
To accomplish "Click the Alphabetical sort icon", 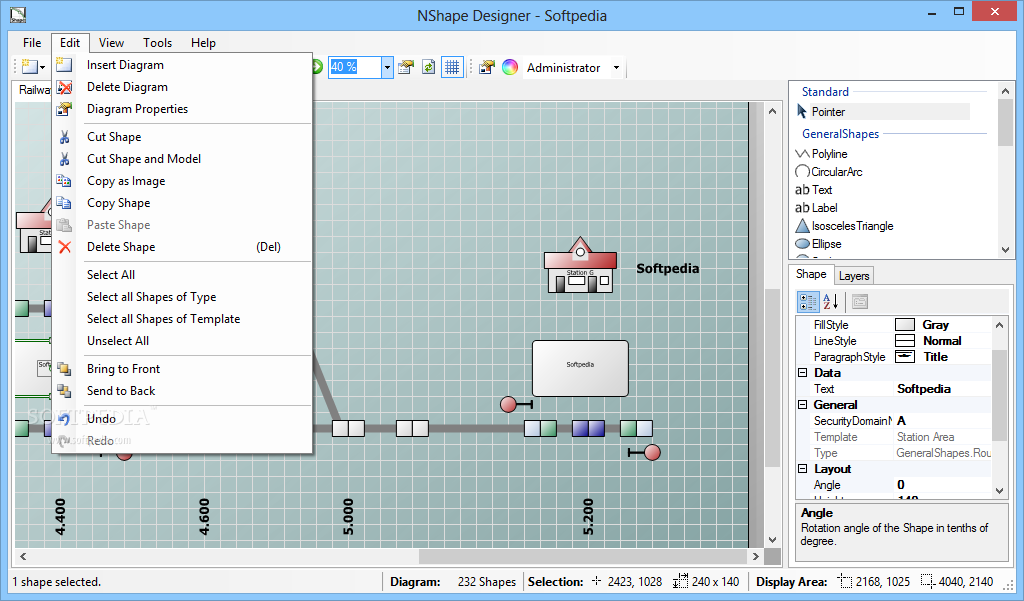I will [830, 302].
